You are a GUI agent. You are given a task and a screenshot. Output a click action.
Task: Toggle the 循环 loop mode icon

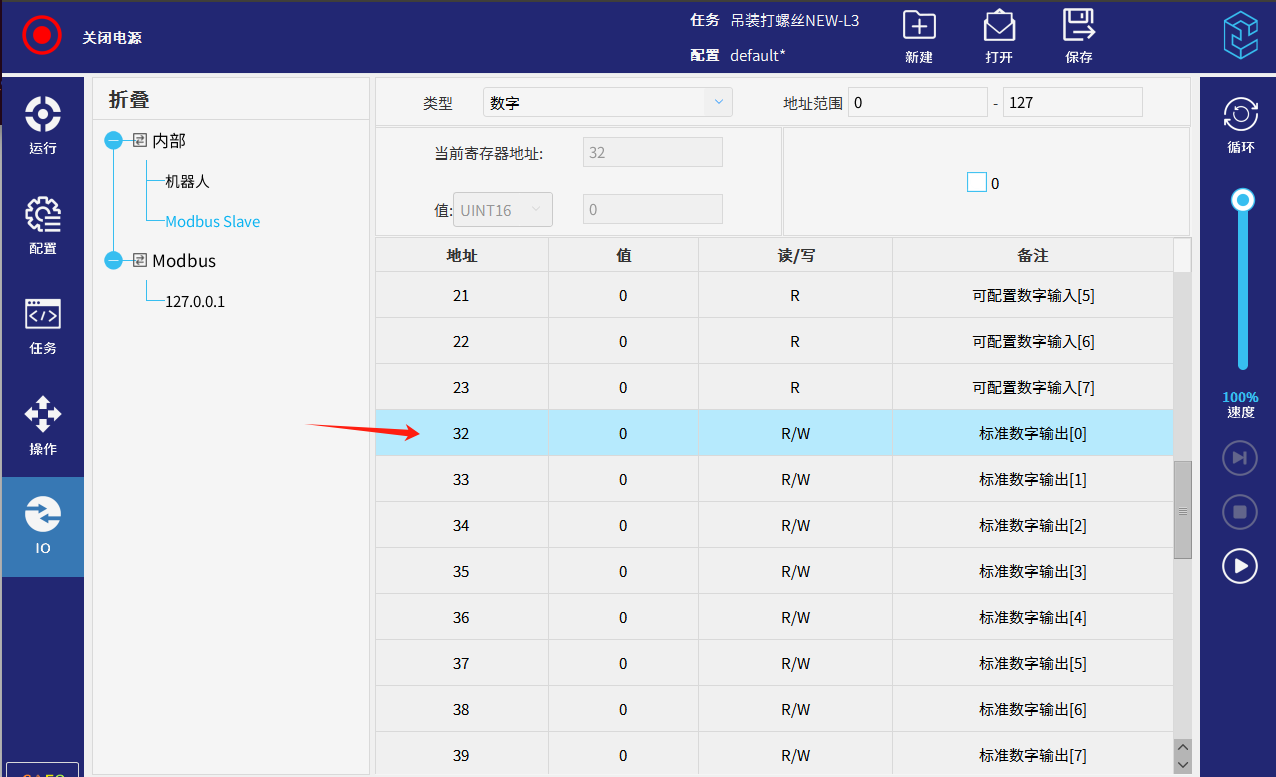[1240, 116]
